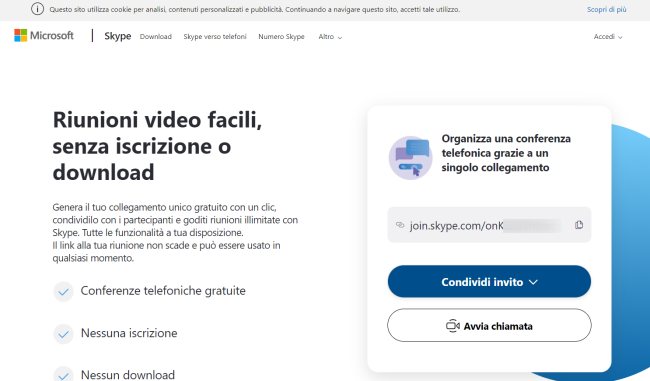Screen dimensions: 650x381
Task: Expand the Altro dropdown menu
Action: coord(330,37)
